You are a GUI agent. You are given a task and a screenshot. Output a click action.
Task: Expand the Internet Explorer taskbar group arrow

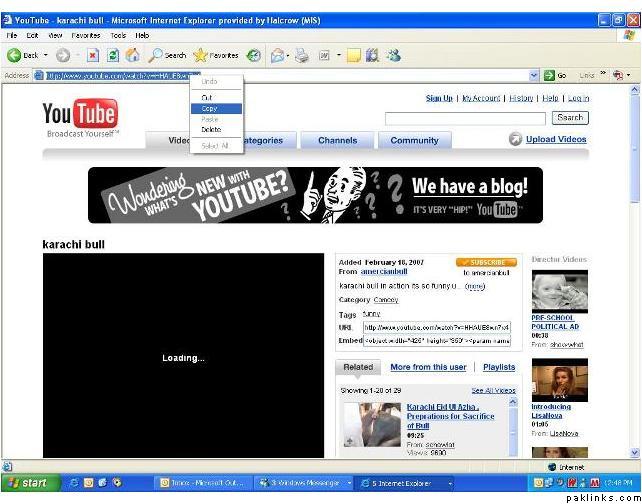coord(450,484)
